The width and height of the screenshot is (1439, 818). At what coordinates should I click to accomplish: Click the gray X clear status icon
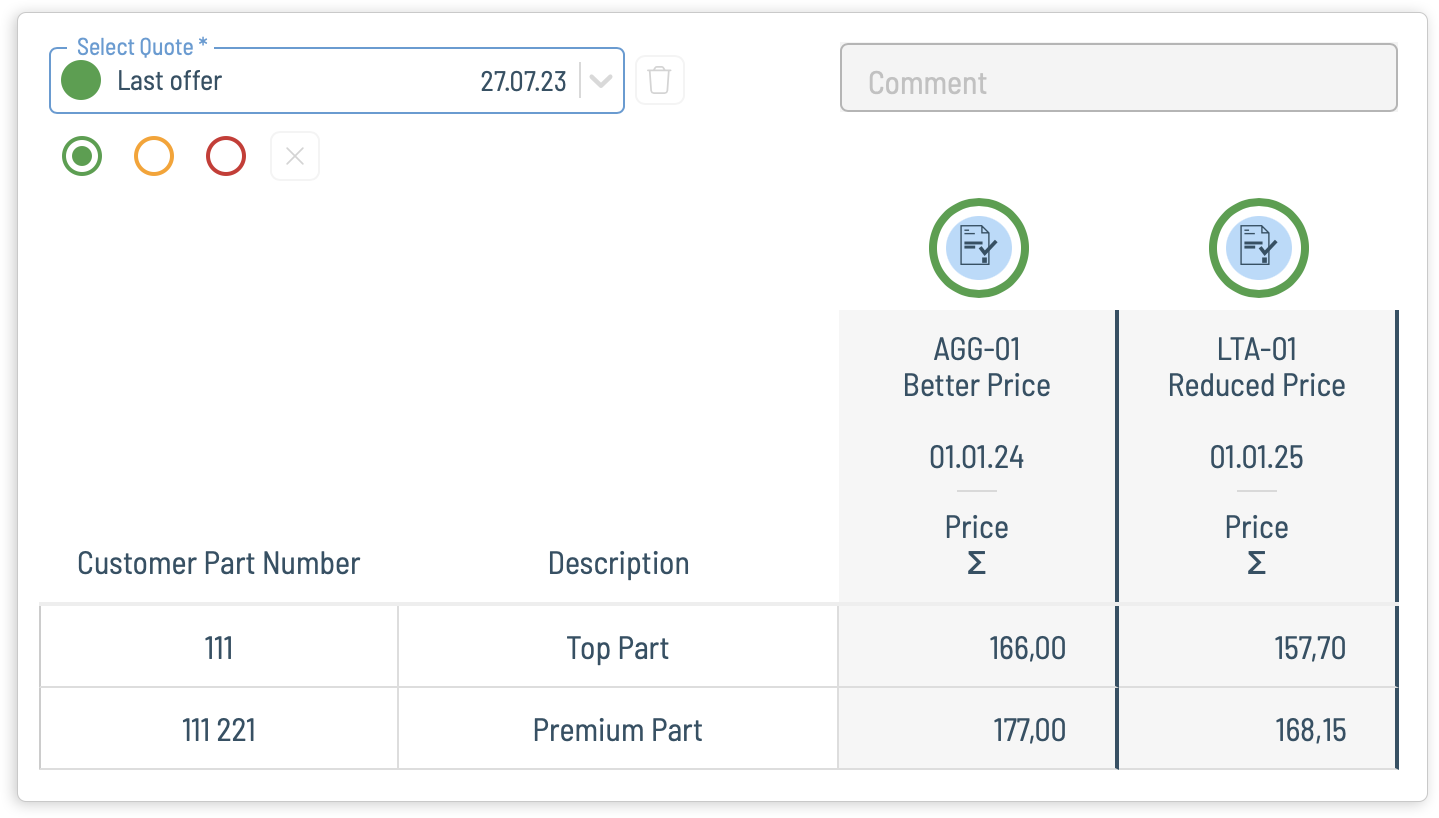[x=295, y=156]
